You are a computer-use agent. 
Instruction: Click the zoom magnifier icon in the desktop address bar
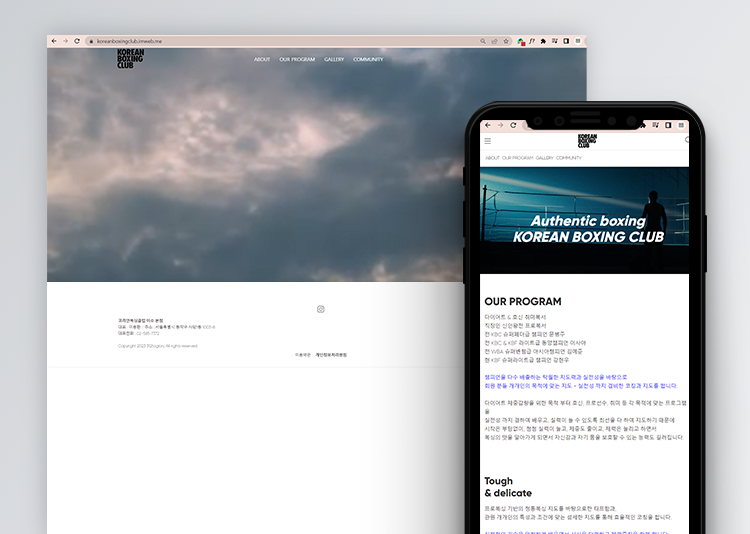(x=483, y=41)
